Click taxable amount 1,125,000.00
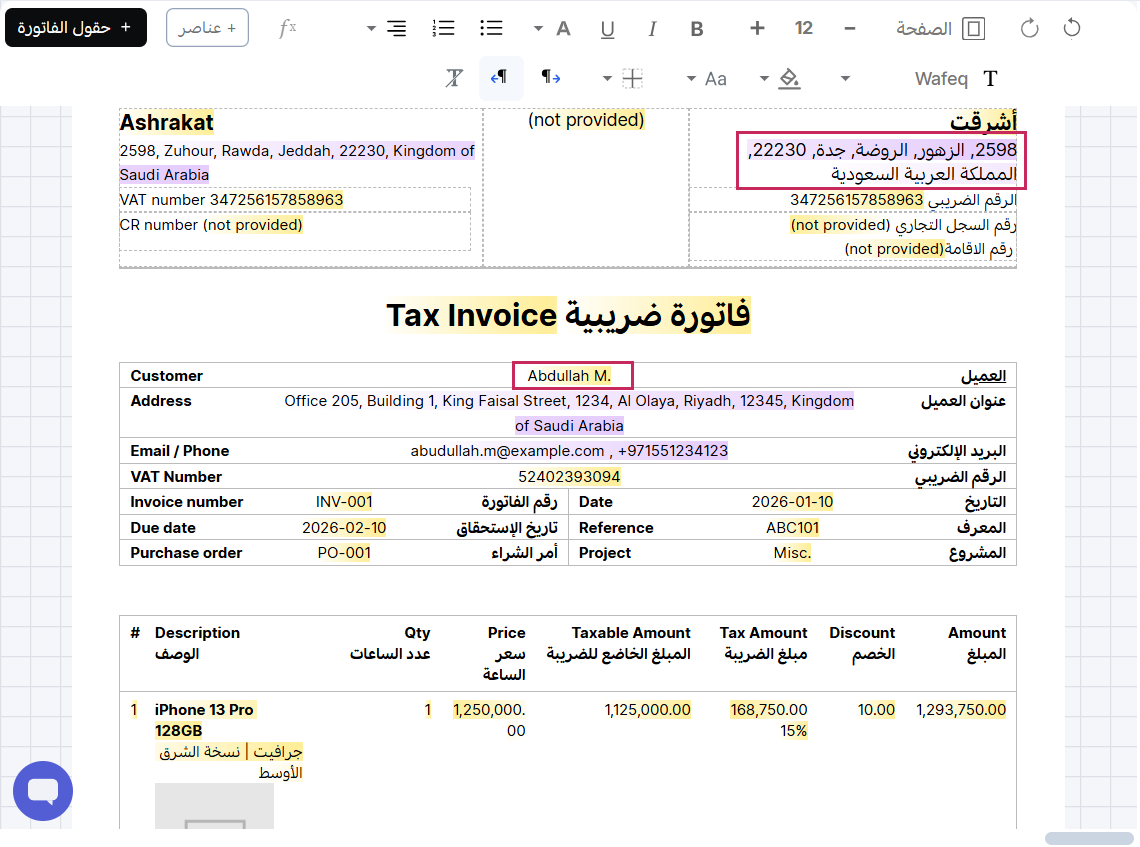 click(x=647, y=710)
